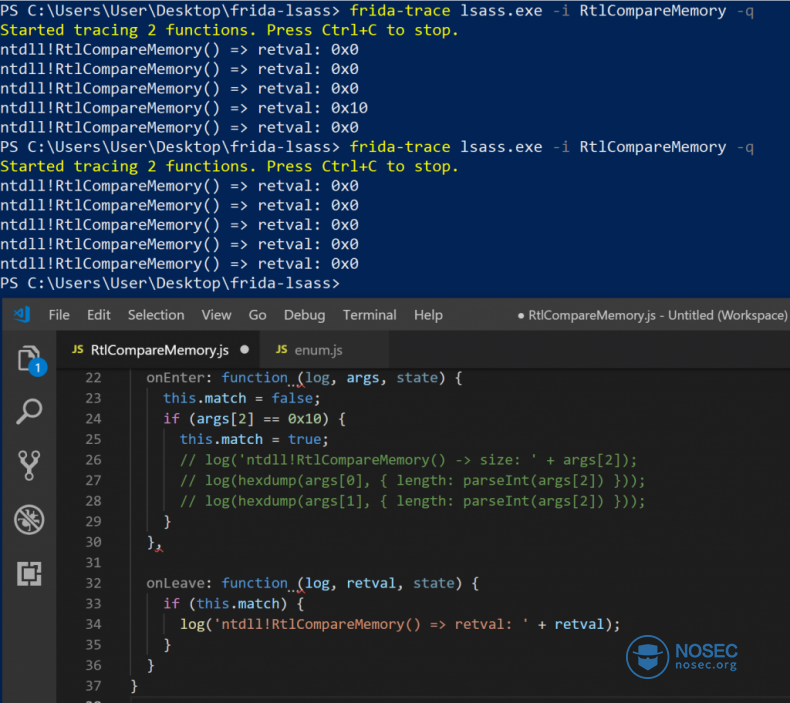Open the Selection menu
Image resolution: width=790 pixels, height=703 pixels.
pyautogui.click(x=156, y=315)
